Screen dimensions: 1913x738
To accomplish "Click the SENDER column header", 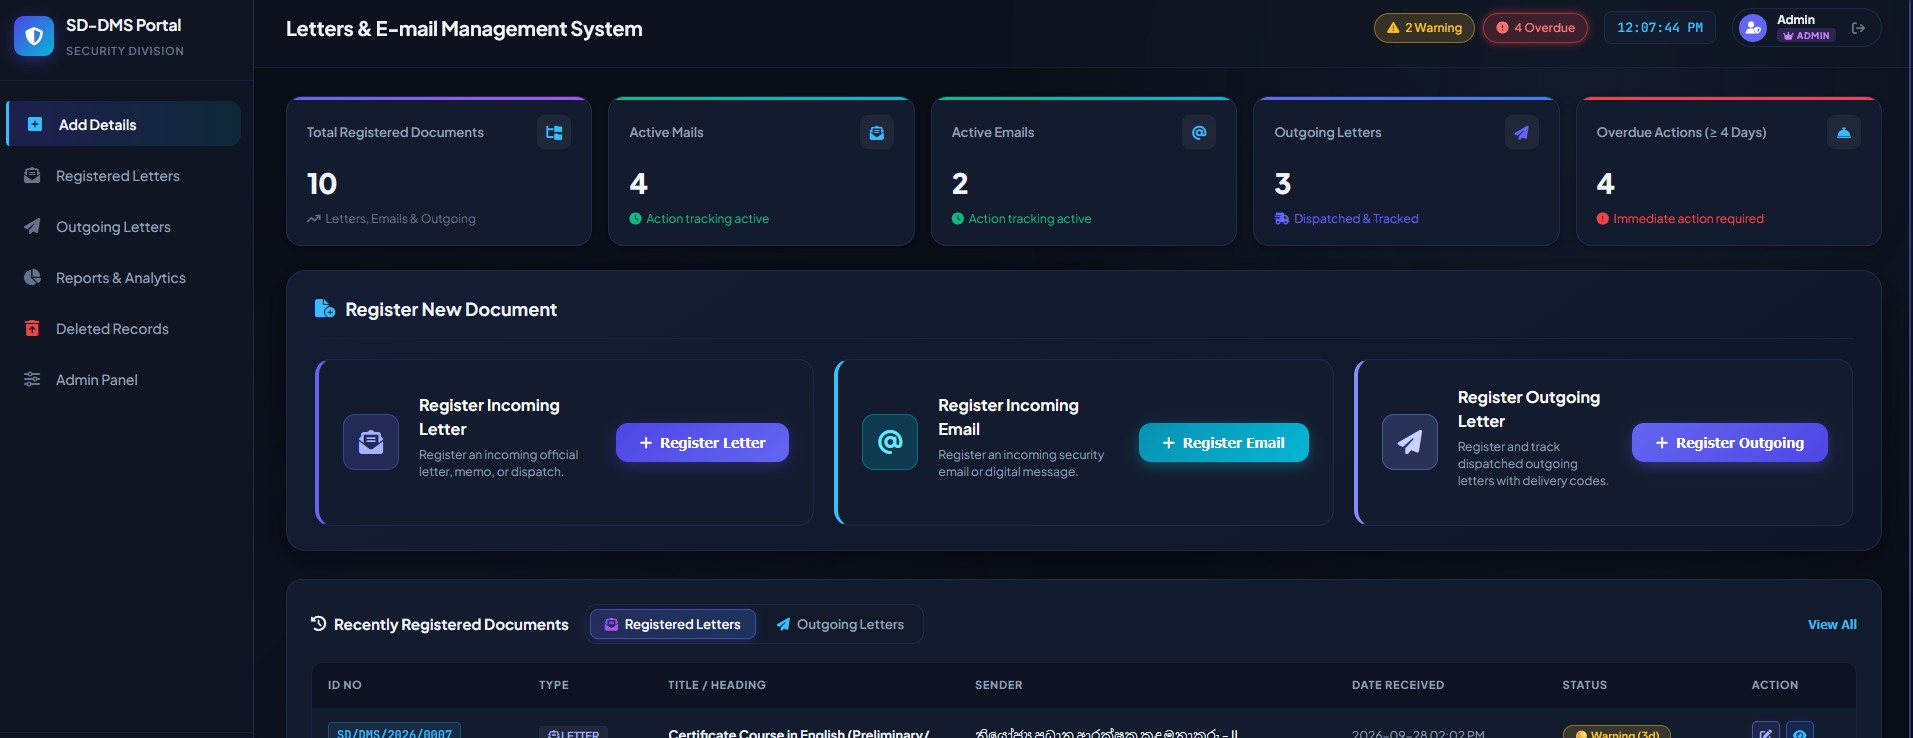I will coord(999,685).
